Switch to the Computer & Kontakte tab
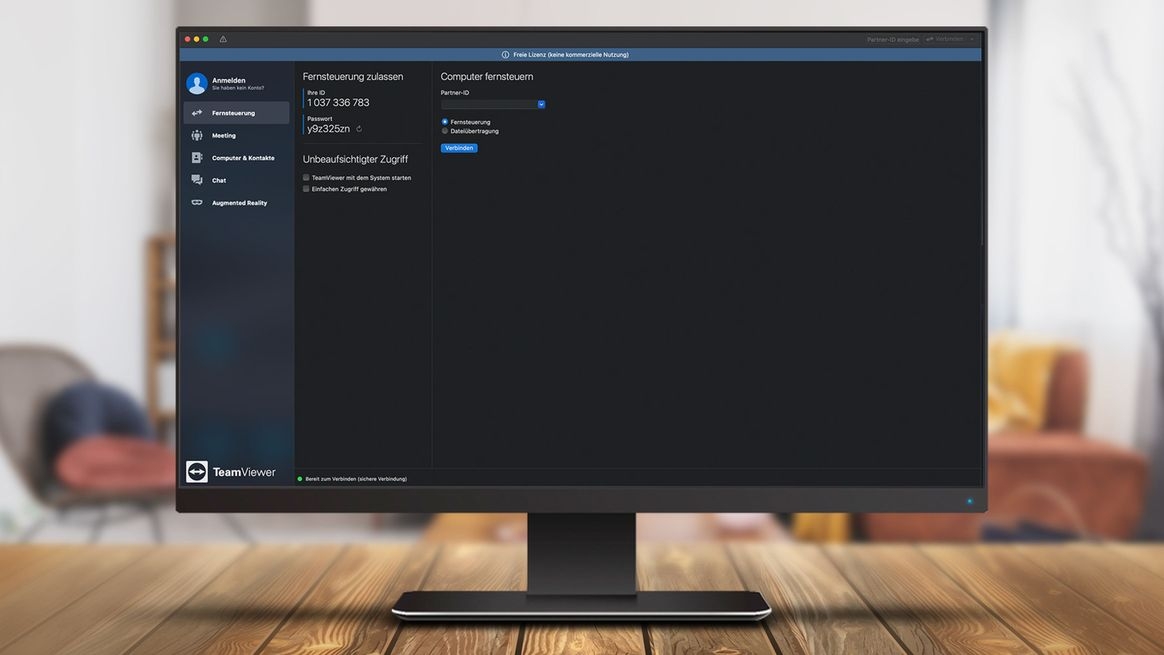Image resolution: width=1164 pixels, height=655 pixels. click(x=243, y=158)
